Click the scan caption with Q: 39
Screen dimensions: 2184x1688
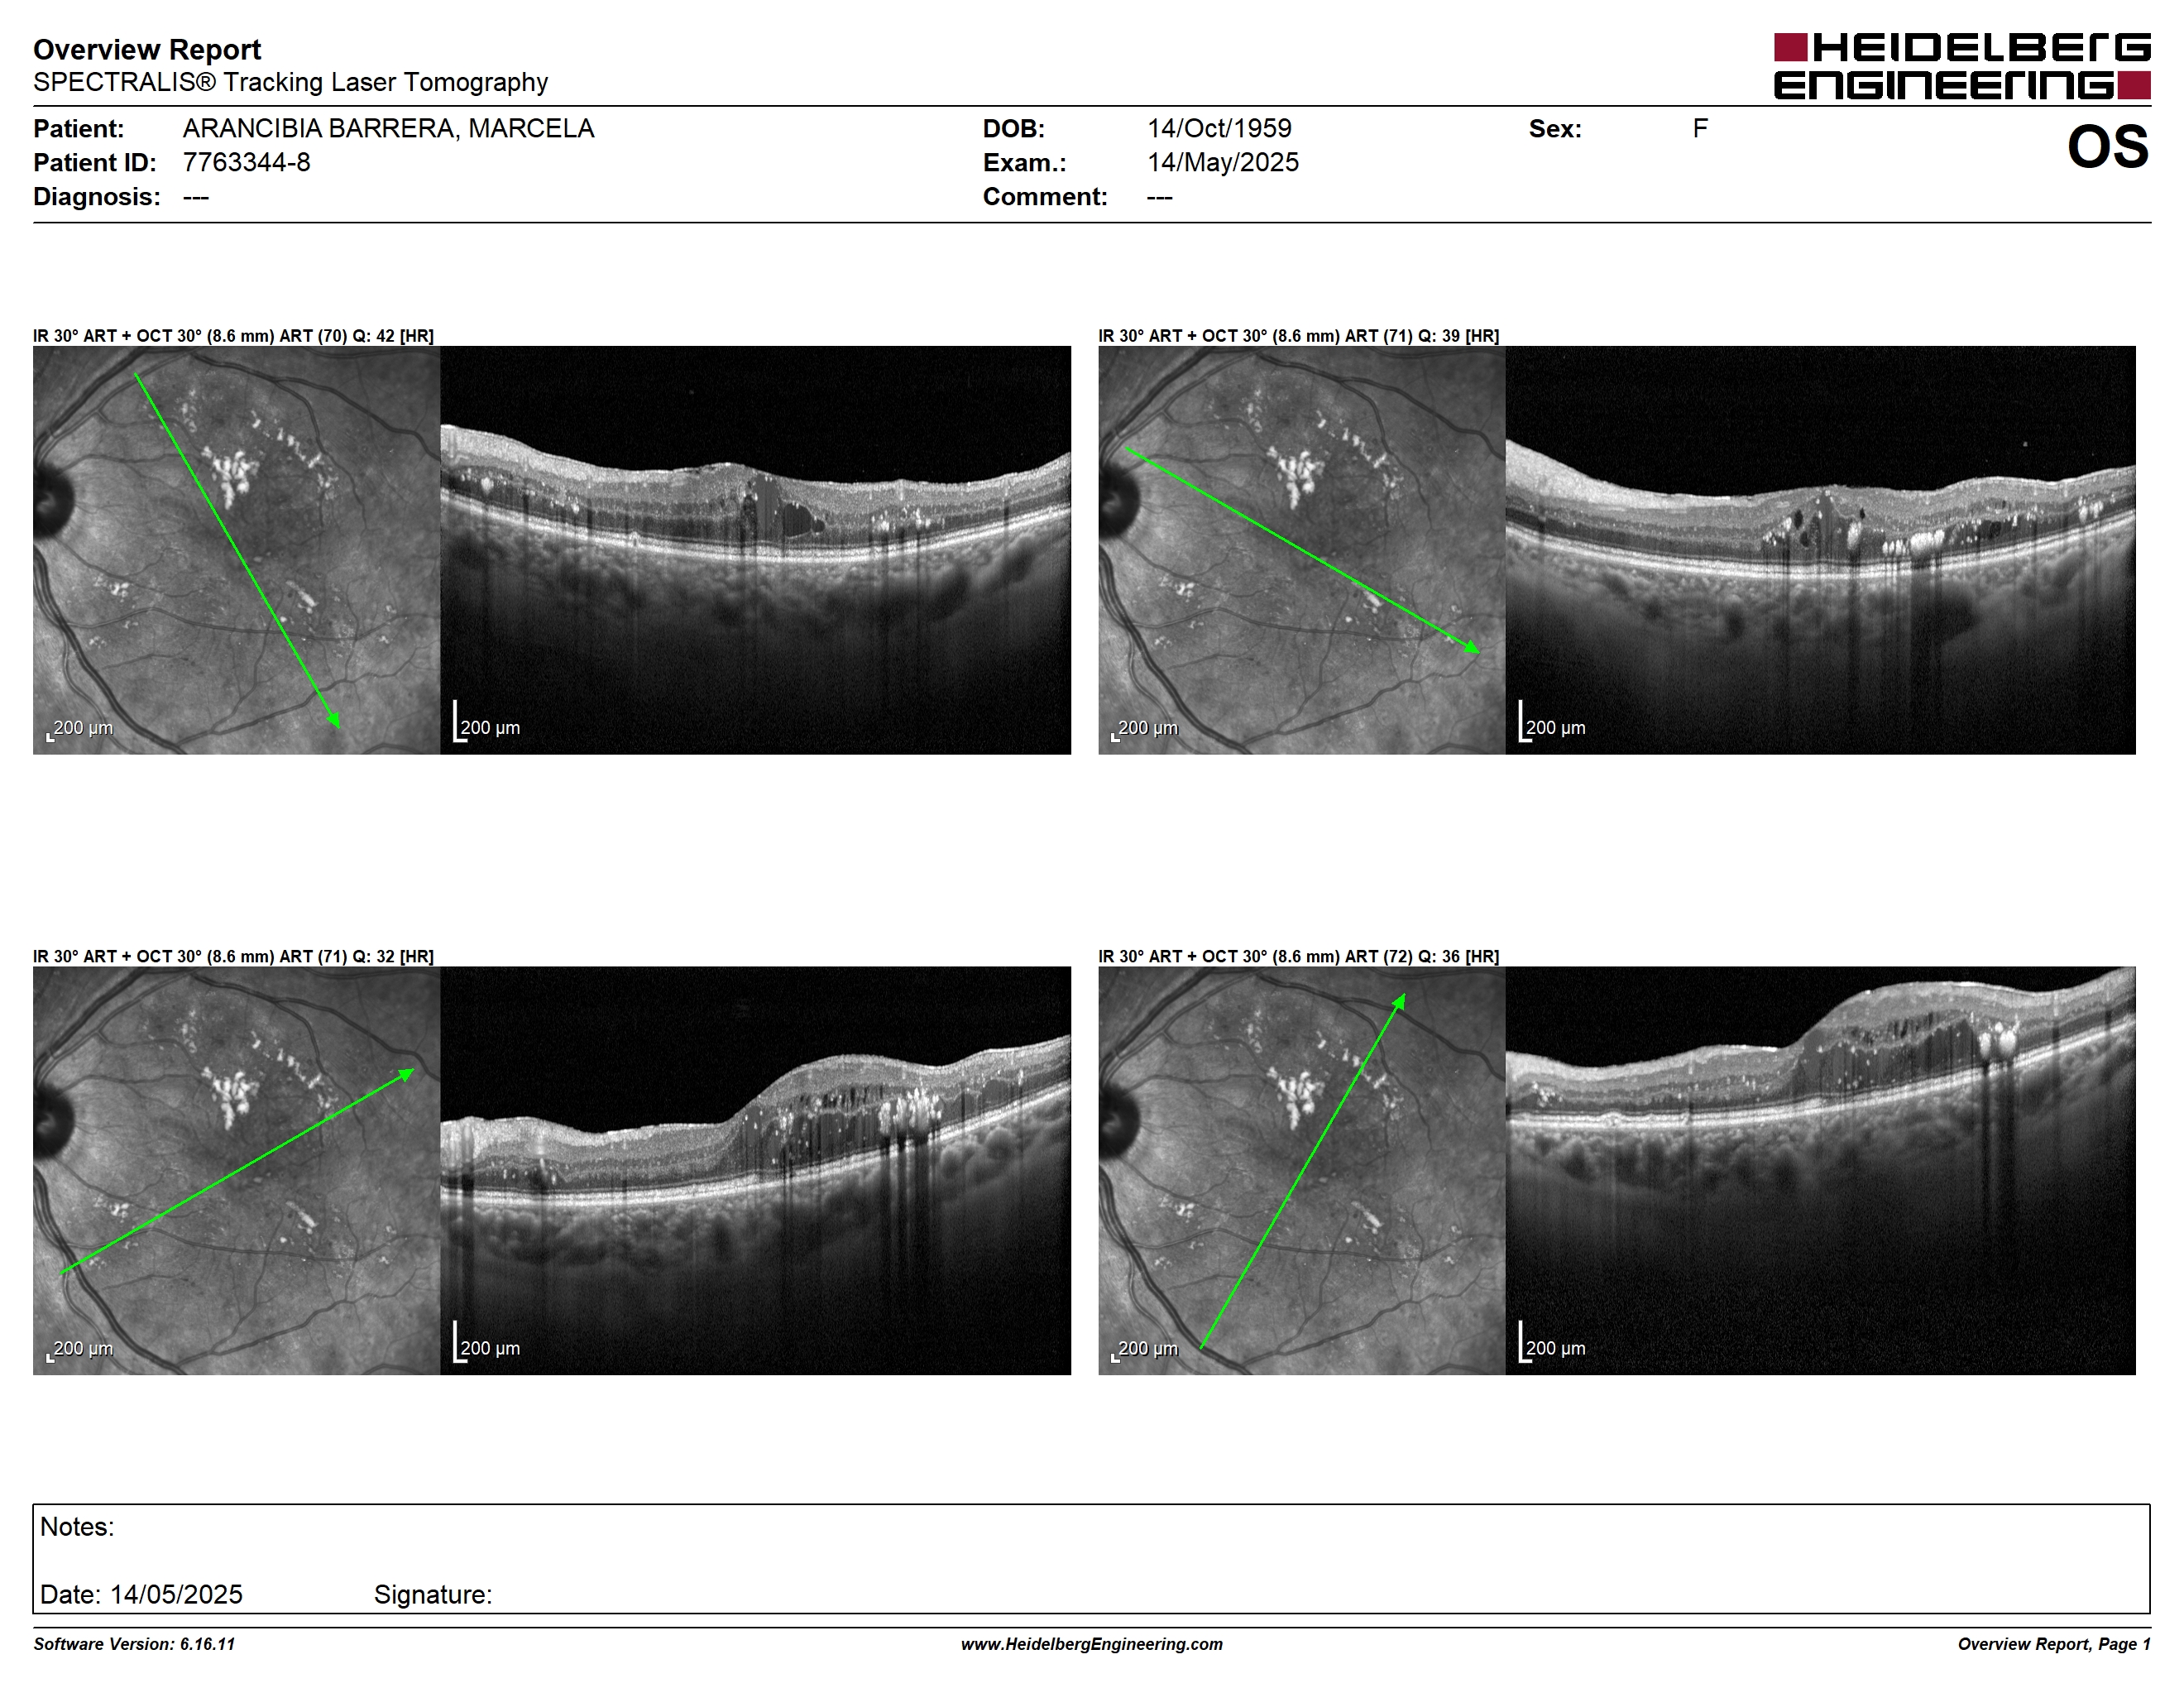click(1298, 336)
